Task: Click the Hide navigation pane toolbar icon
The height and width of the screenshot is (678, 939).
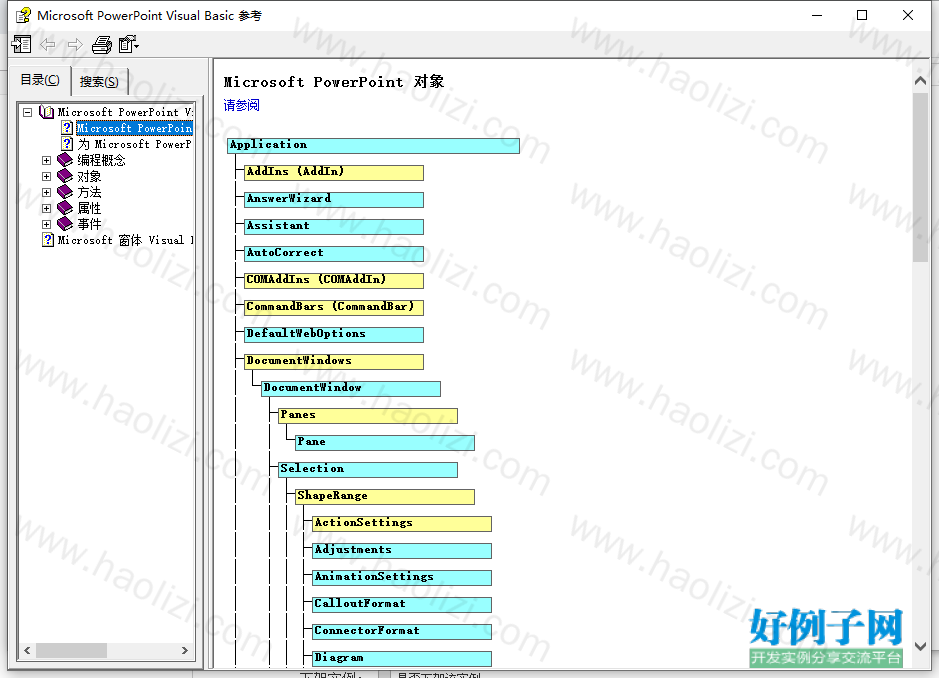Action: (x=22, y=44)
